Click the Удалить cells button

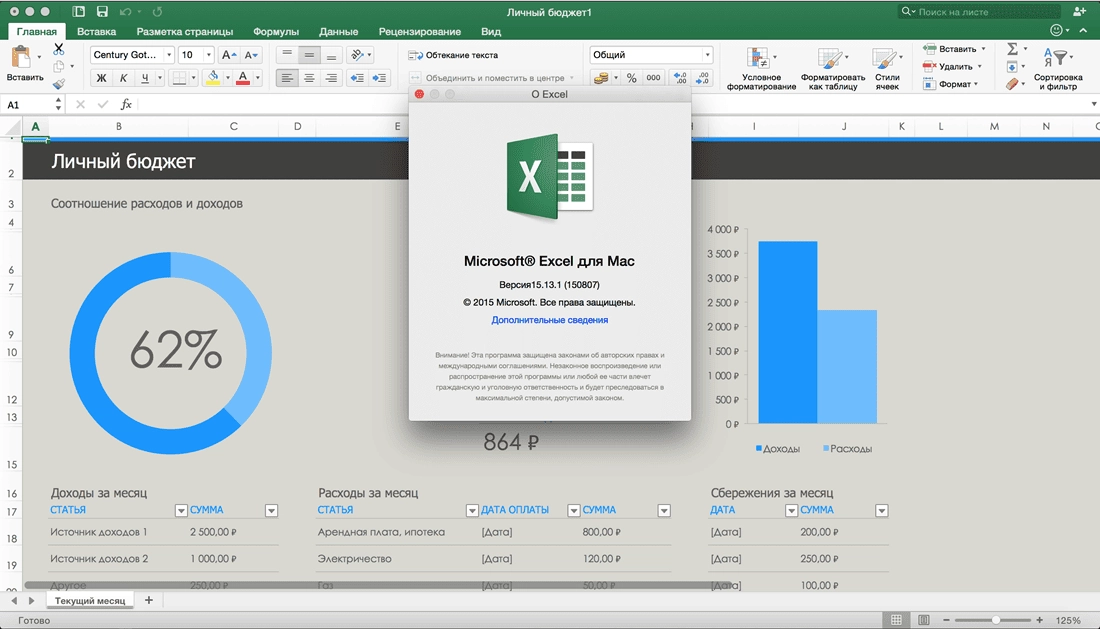[954, 67]
